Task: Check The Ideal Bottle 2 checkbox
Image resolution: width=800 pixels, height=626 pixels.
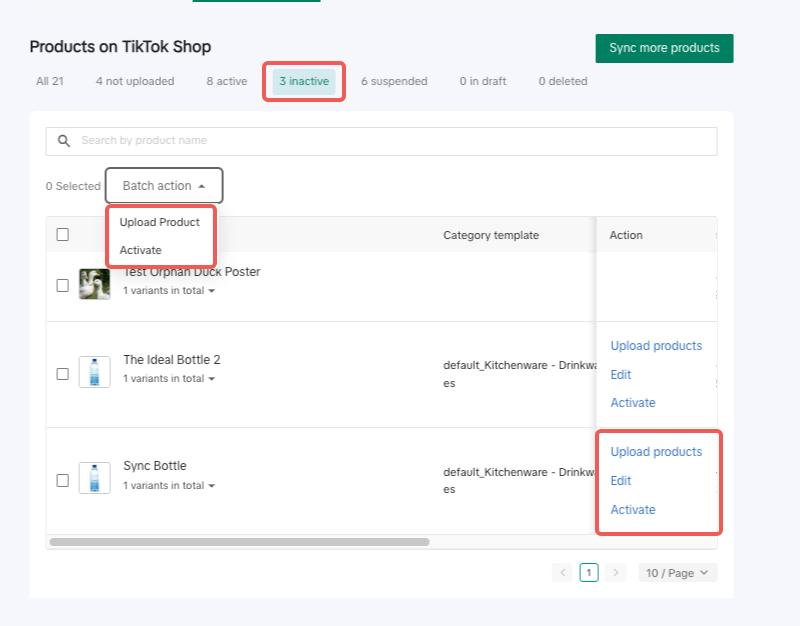Action: tap(63, 373)
